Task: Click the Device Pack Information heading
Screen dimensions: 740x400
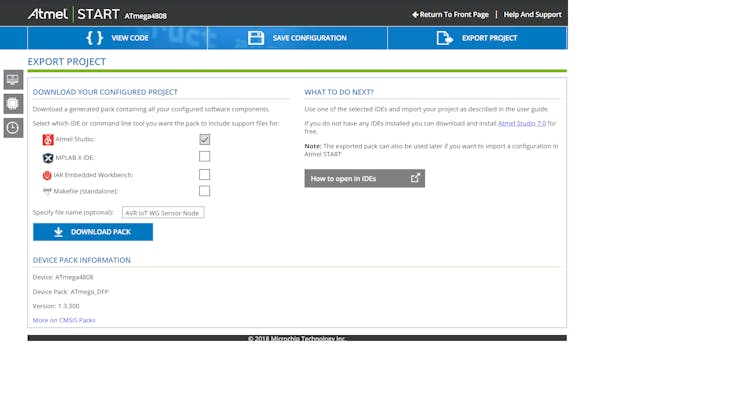Action: pyautogui.click(x=82, y=260)
